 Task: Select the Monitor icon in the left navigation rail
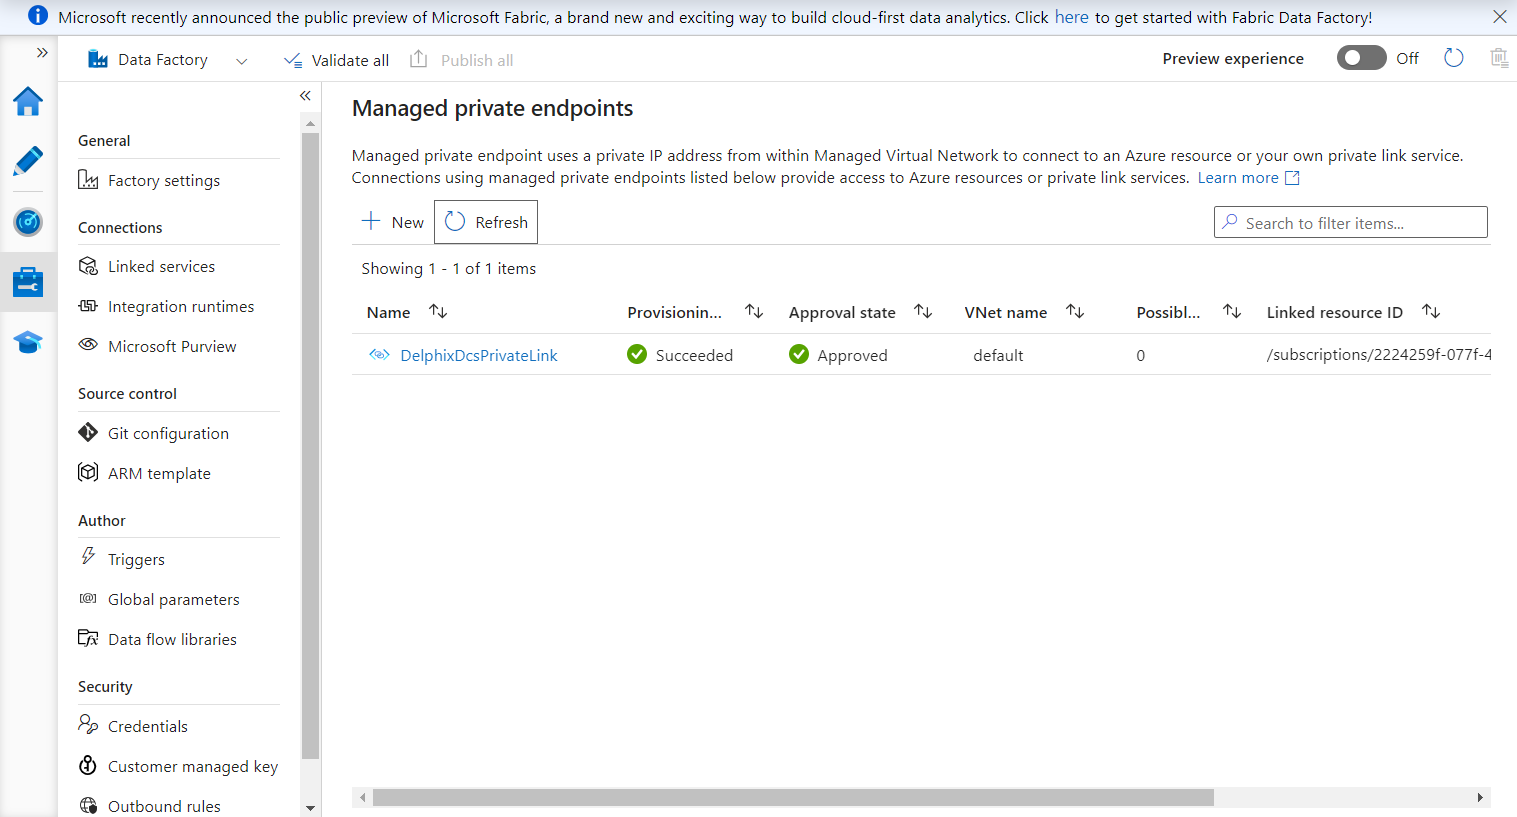tap(27, 222)
